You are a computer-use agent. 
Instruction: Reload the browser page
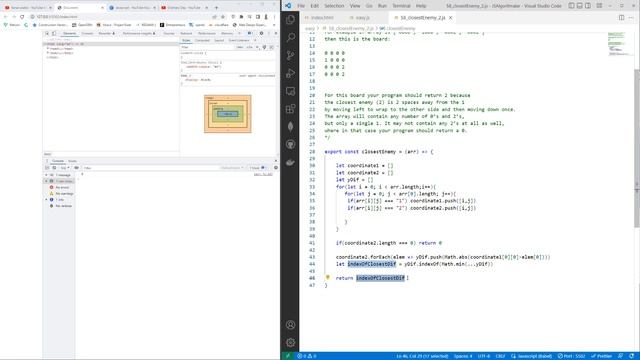22,17
